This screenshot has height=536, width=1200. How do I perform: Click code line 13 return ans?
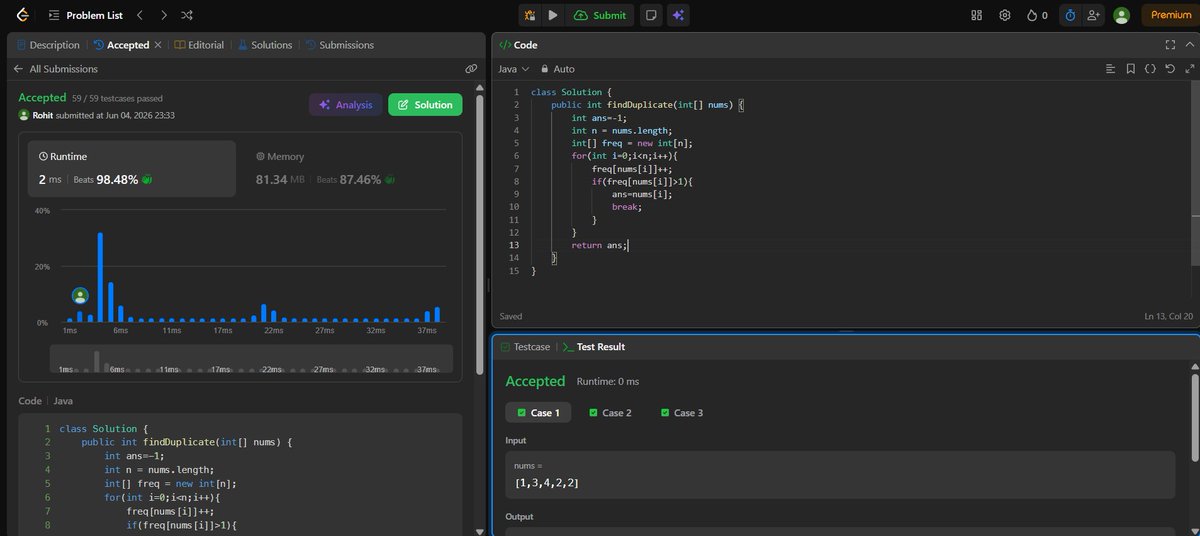click(x=599, y=245)
